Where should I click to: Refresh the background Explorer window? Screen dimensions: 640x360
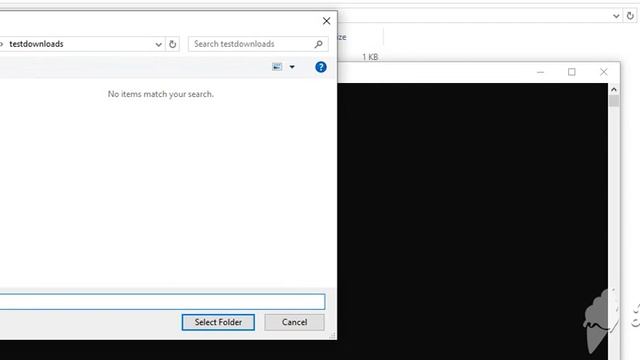coord(630,16)
